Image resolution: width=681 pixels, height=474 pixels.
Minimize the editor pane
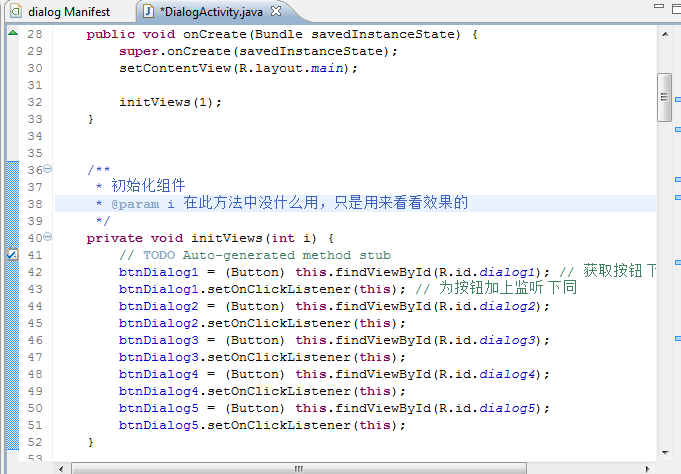coord(659,6)
